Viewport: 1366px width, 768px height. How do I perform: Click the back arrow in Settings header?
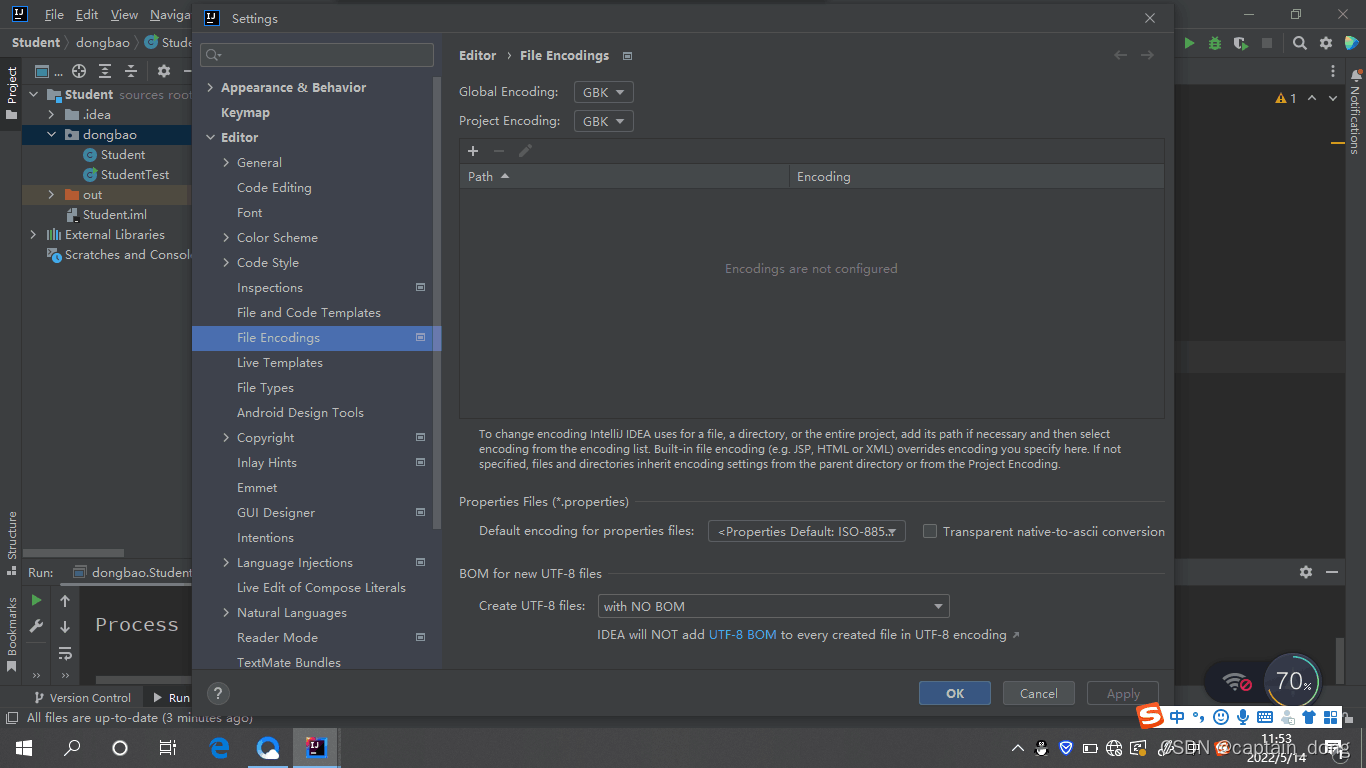click(x=1121, y=55)
